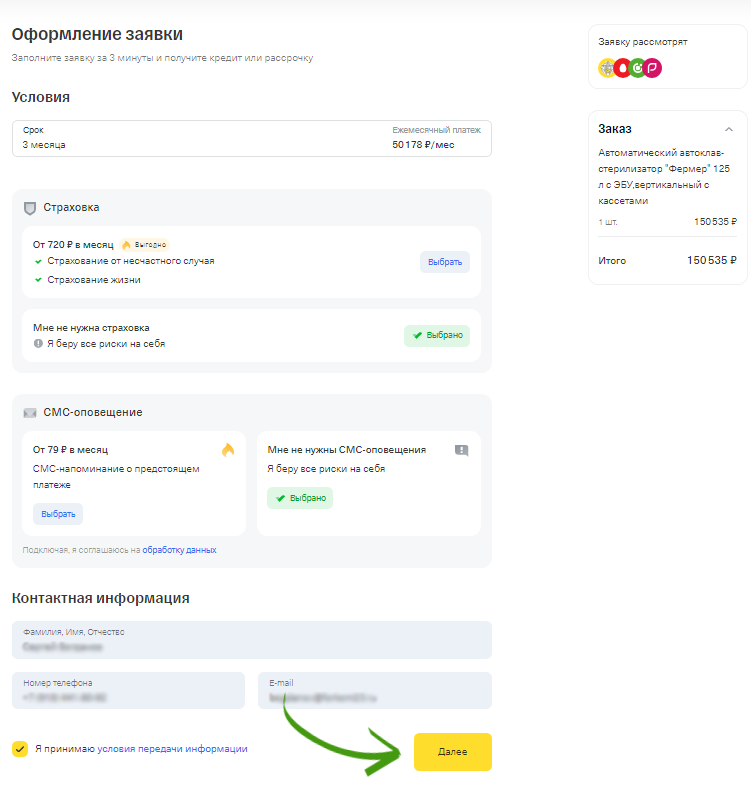Click the speech-bubble alert icon on the no-SMS card
Screen dimensions: 751x797
(461, 450)
